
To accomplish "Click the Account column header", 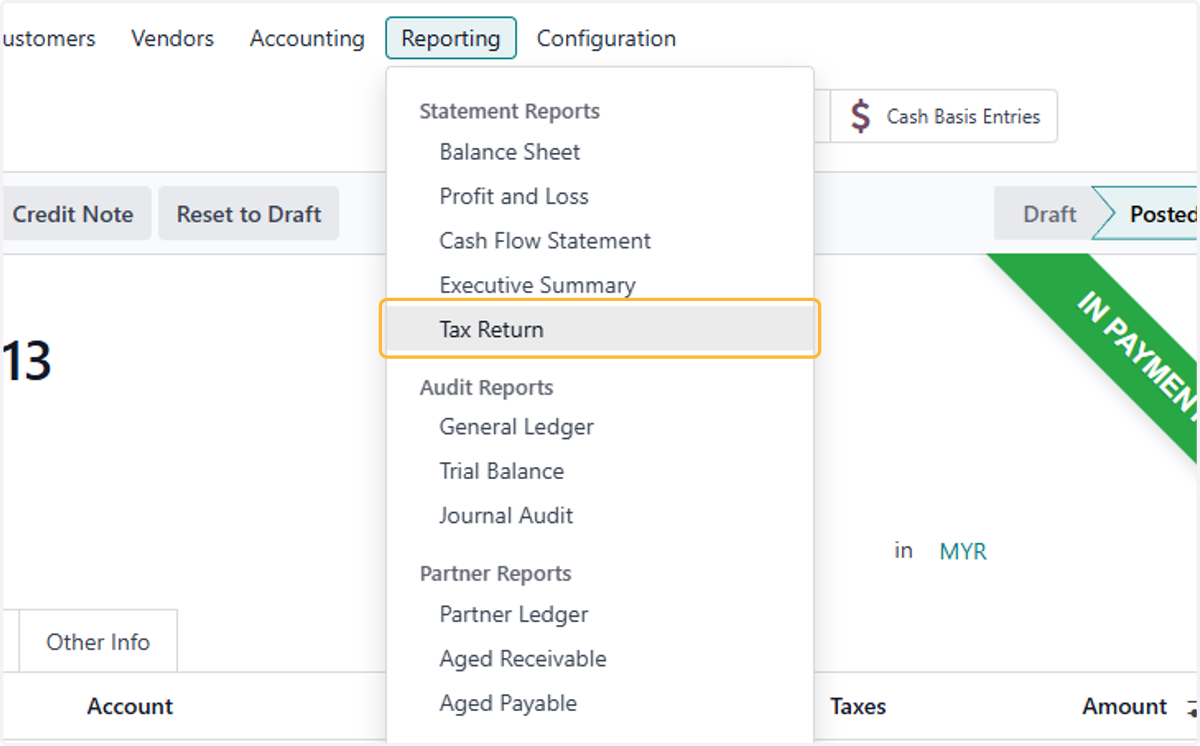I will point(130,707).
